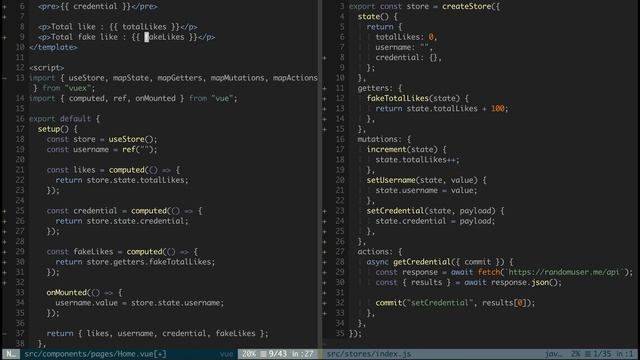Click the opening <script> tag
640x360 pixels.
click(47, 68)
